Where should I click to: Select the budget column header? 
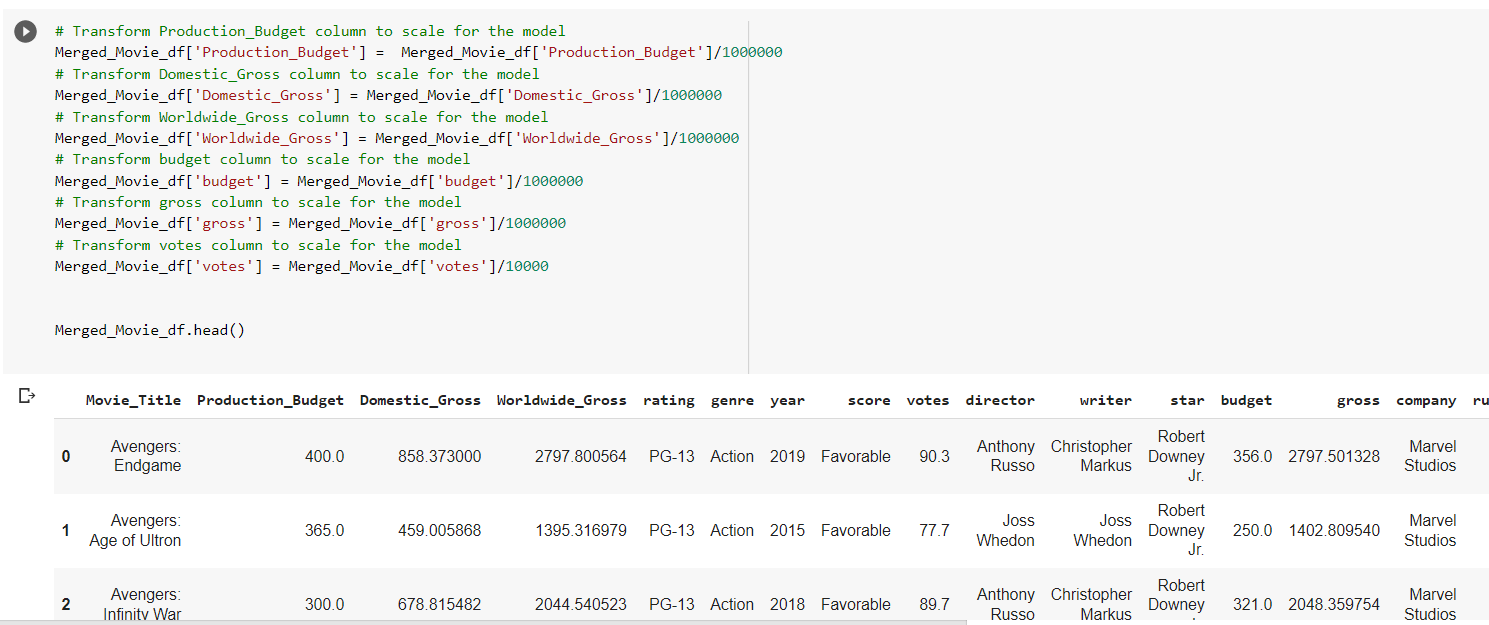tap(1246, 400)
